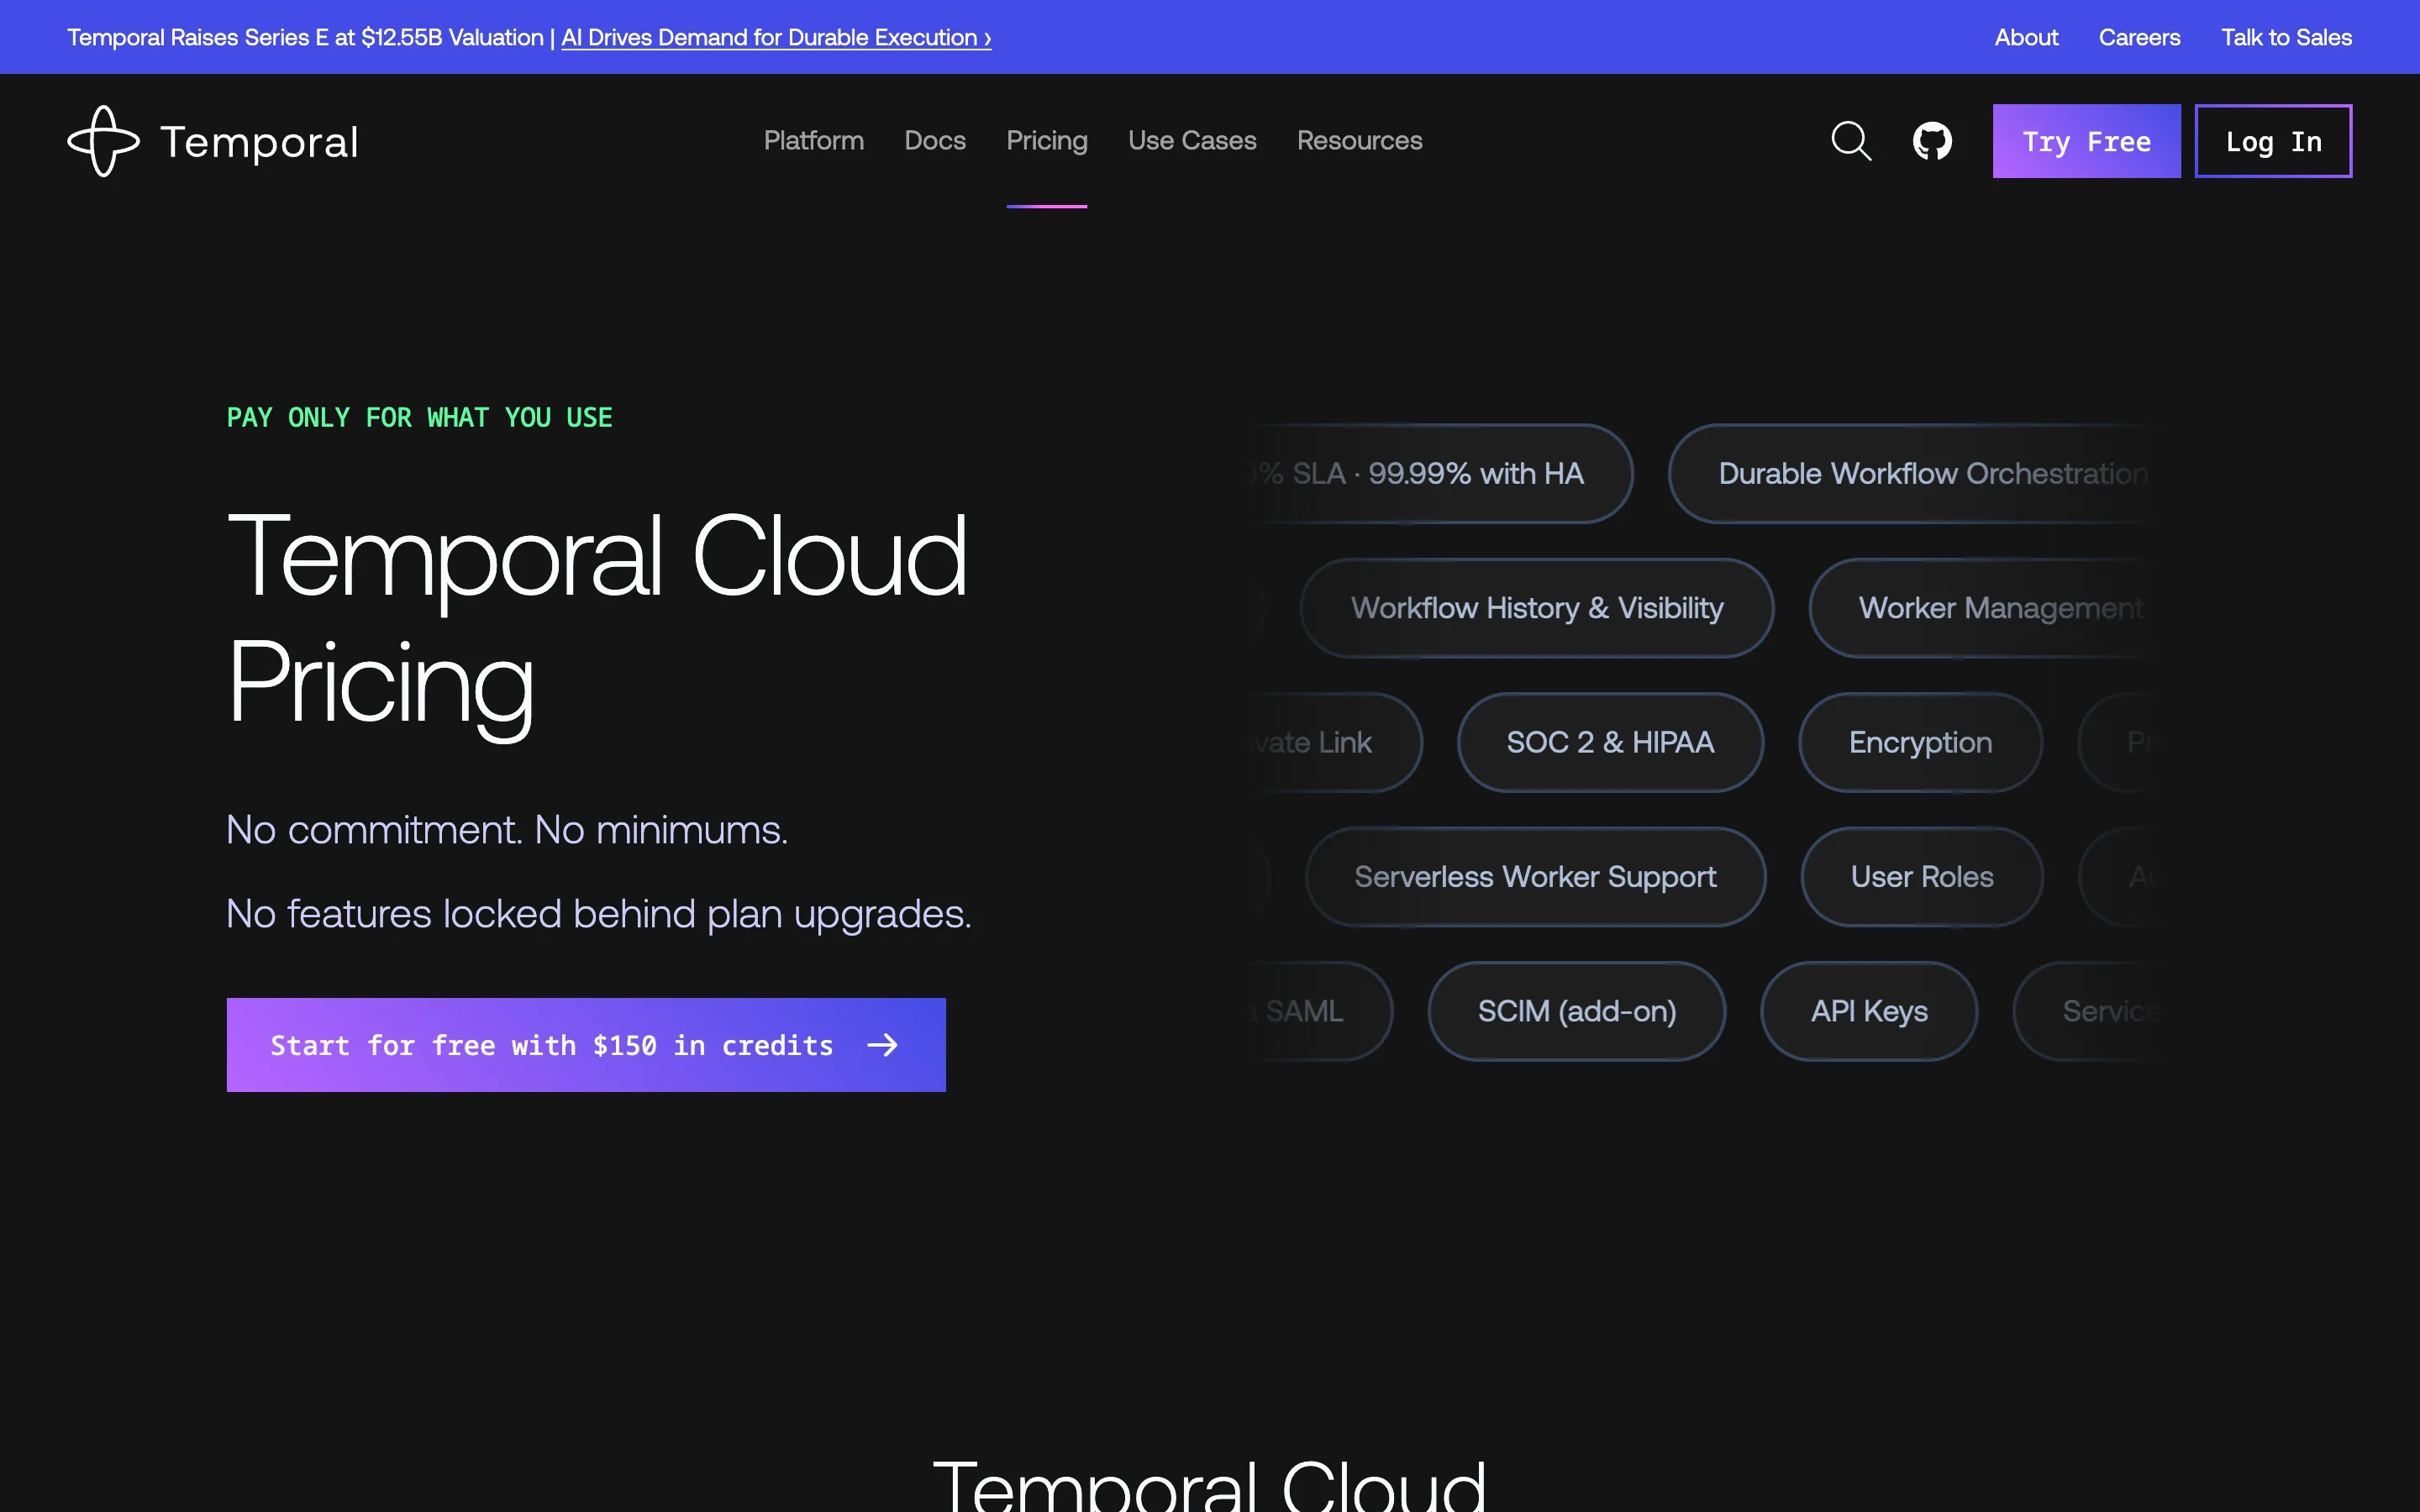The image size is (2420, 1512).
Task: Click the Temporal logo icon
Action: [103, 141]
